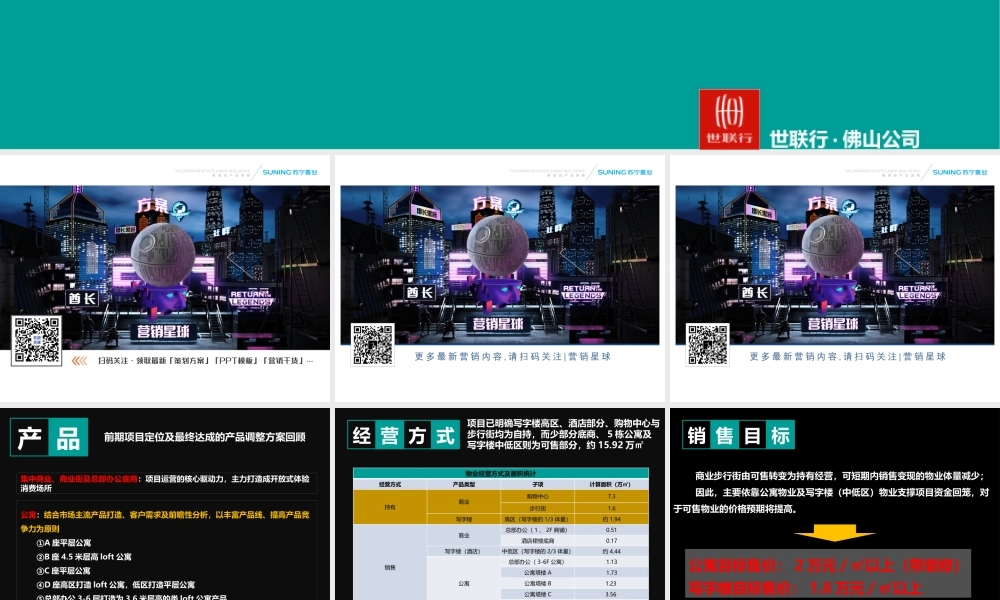
Task: Click the red Worldunion logo icon
Action: (729, 119)
